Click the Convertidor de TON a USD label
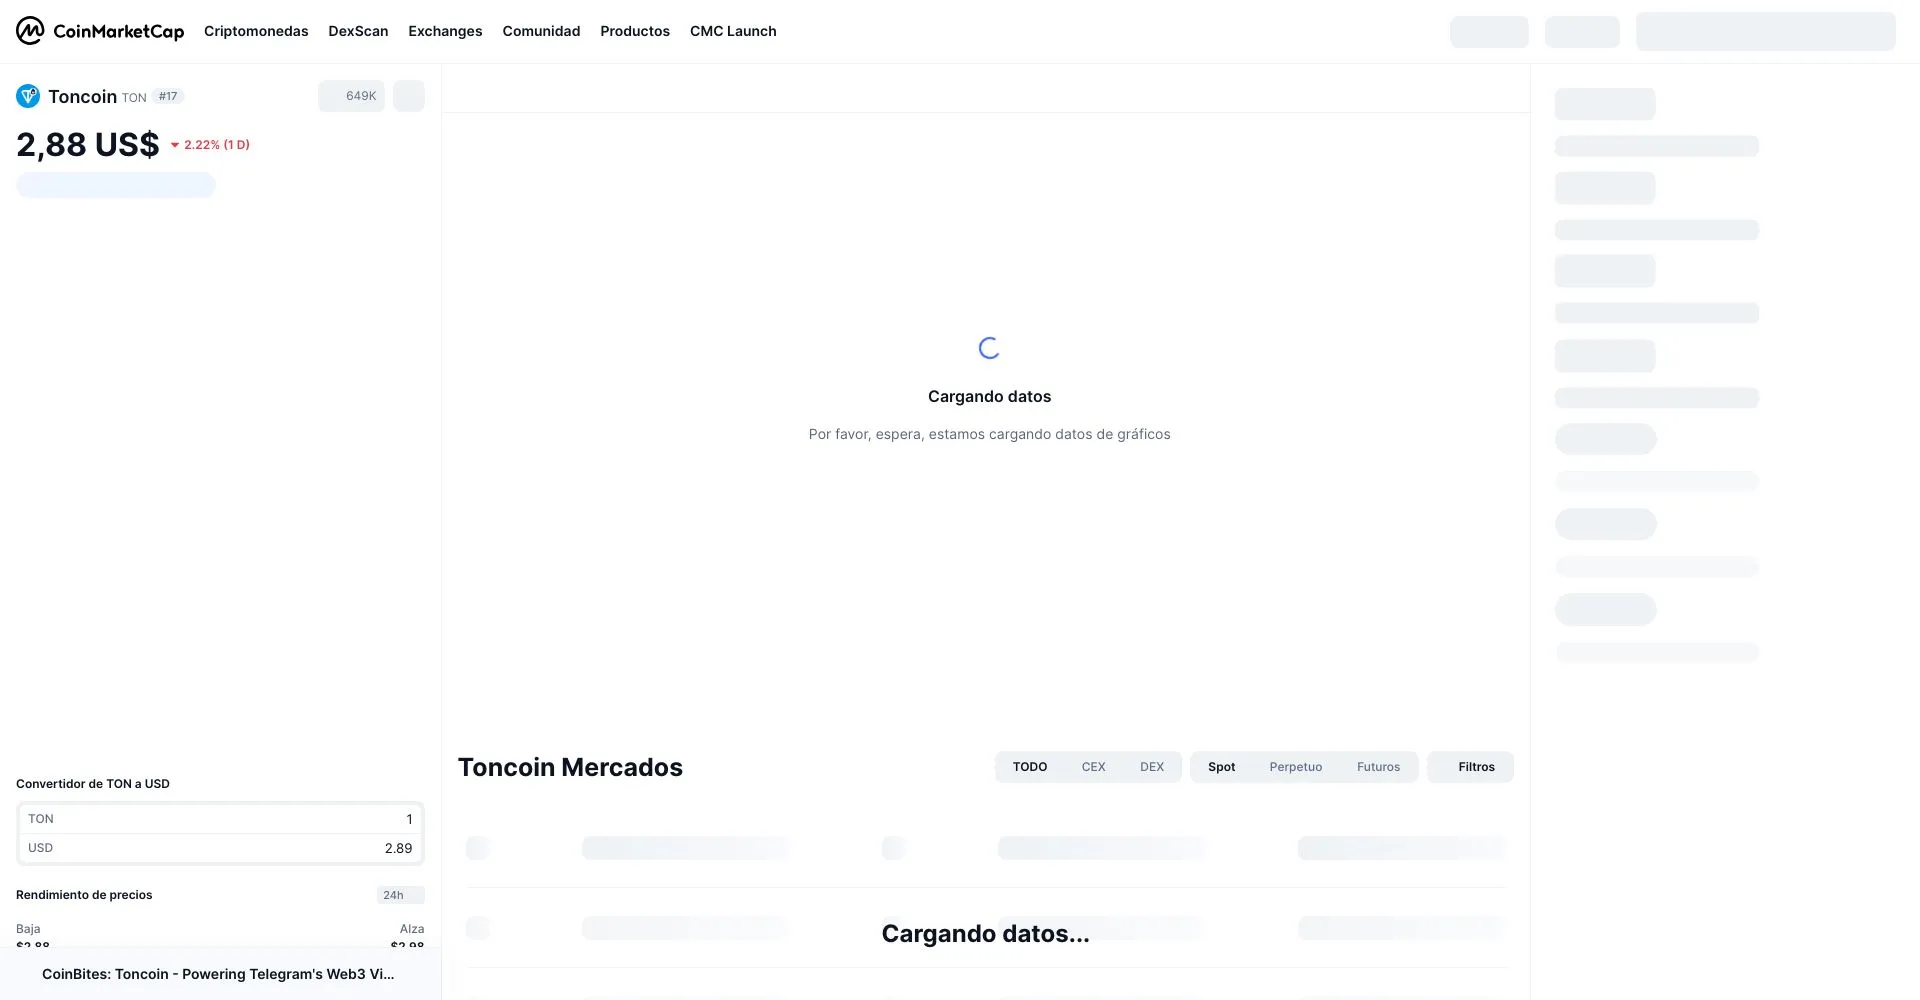Screen dimensions: 1920x1000 click(93, 784)
